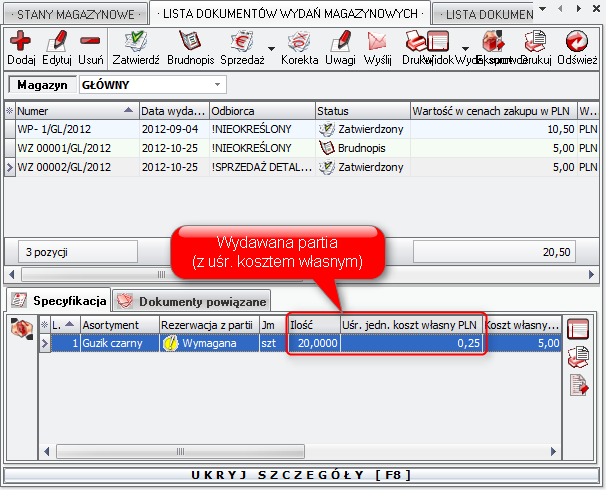
Task: Switch to the Dokumenty powiązane tab
Action: [x=192, y=300]
